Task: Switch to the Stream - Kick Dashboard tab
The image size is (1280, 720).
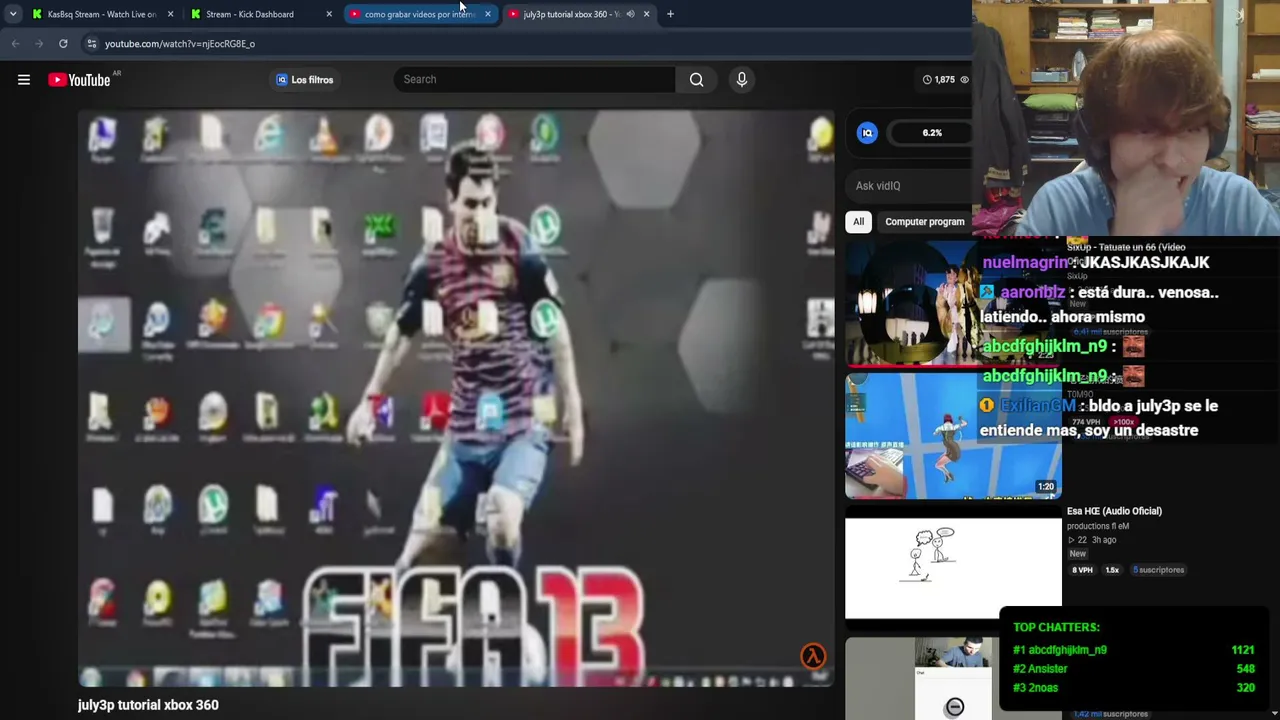Action: point(250,14)
